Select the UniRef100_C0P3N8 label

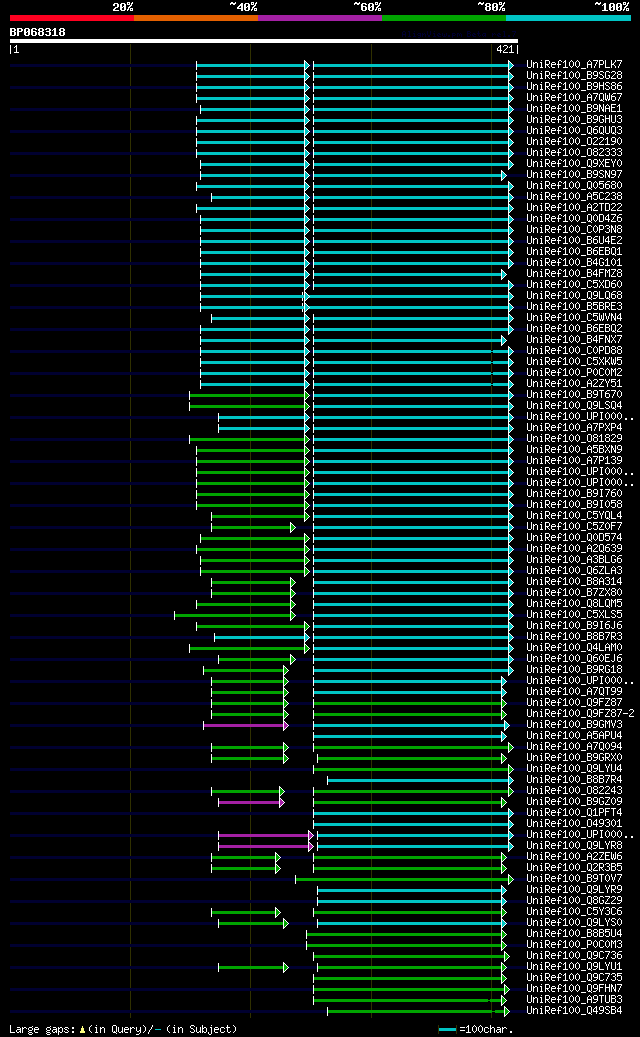pyautogui.click(x=574, y=229)
